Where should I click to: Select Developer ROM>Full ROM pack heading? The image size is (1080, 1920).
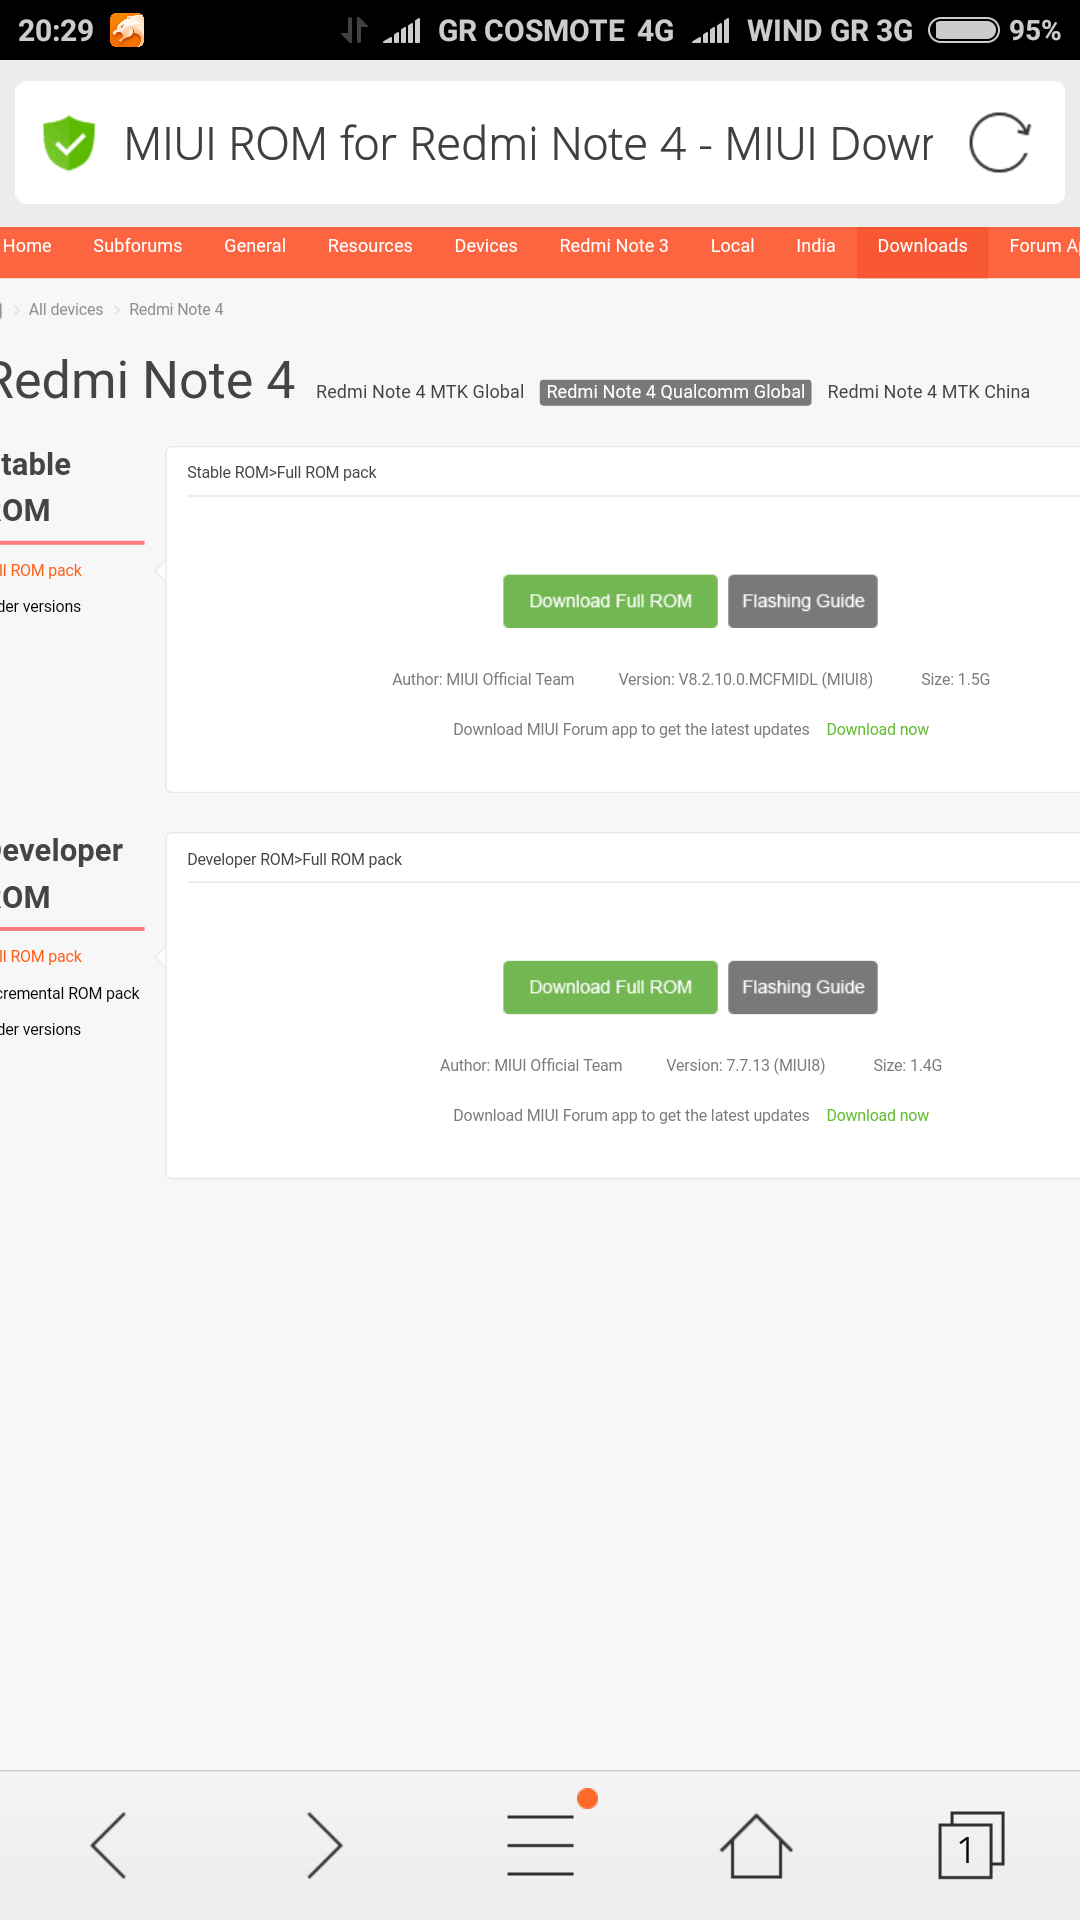[x=295, y=860]
